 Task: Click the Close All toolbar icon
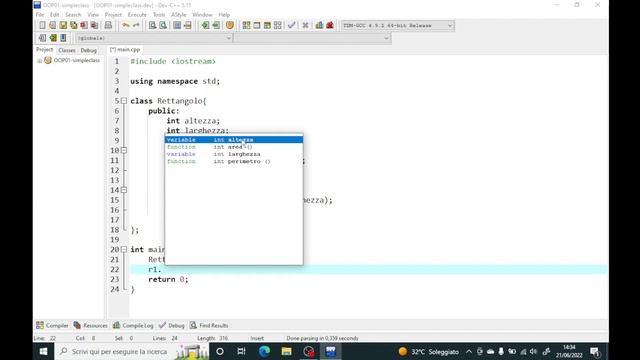[x=94, y=25]
